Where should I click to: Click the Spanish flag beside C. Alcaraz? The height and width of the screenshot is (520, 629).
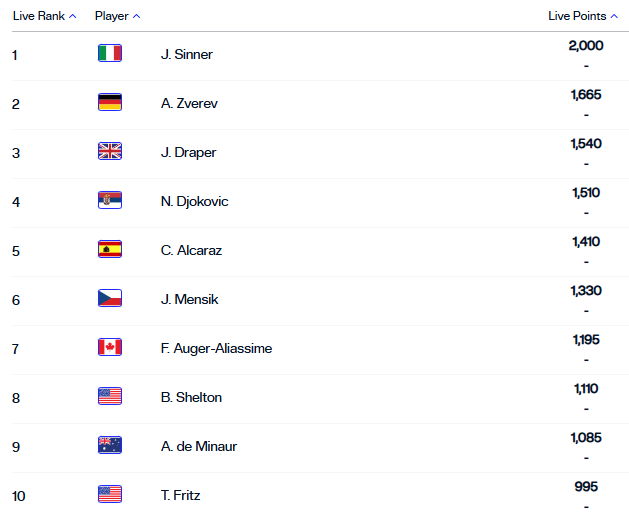coord(110,250)
